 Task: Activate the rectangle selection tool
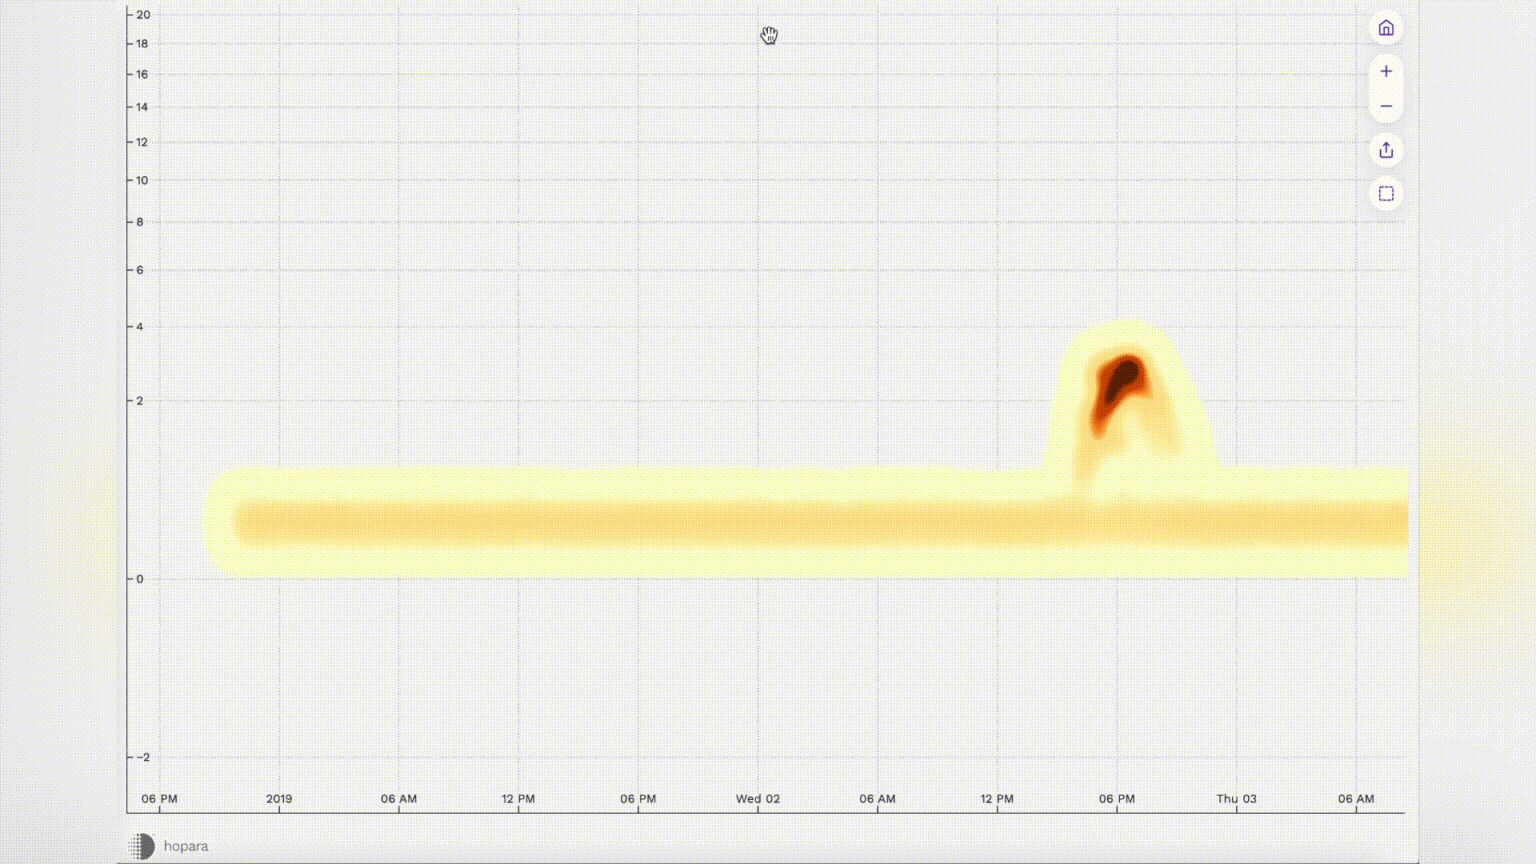1386,194
